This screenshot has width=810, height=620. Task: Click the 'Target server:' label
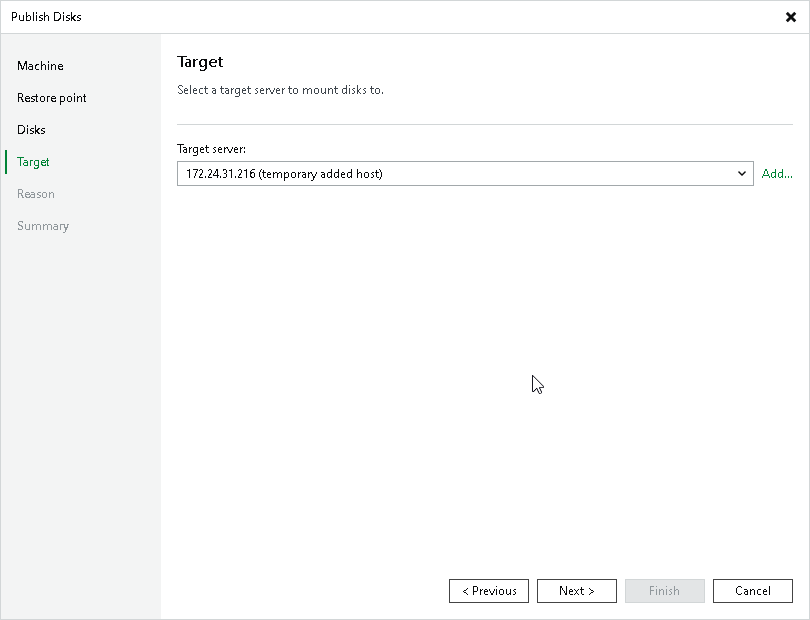click(211, 149)
